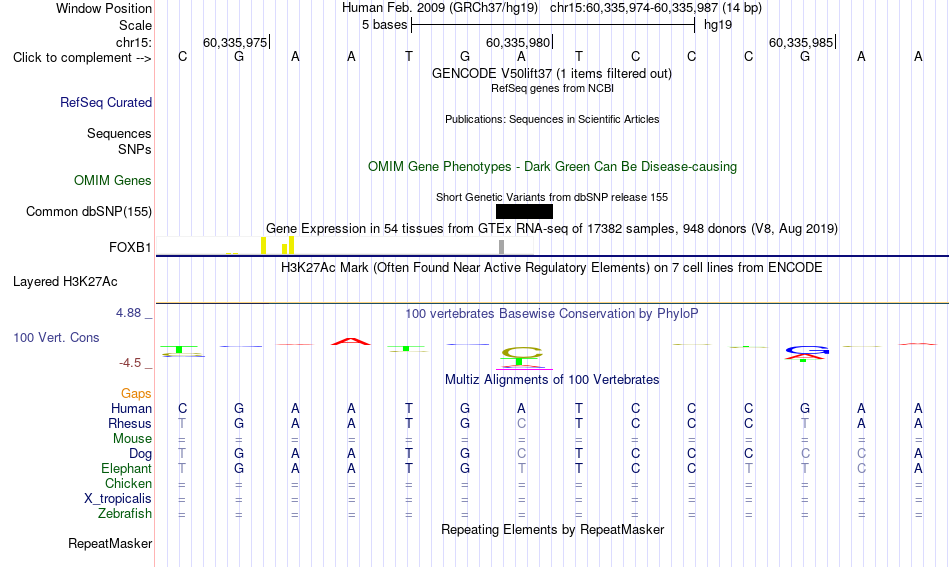Click the -4.5 PhyloP lower scale value
The width and height of the screenshot is (950, 567).
[130, 363]
